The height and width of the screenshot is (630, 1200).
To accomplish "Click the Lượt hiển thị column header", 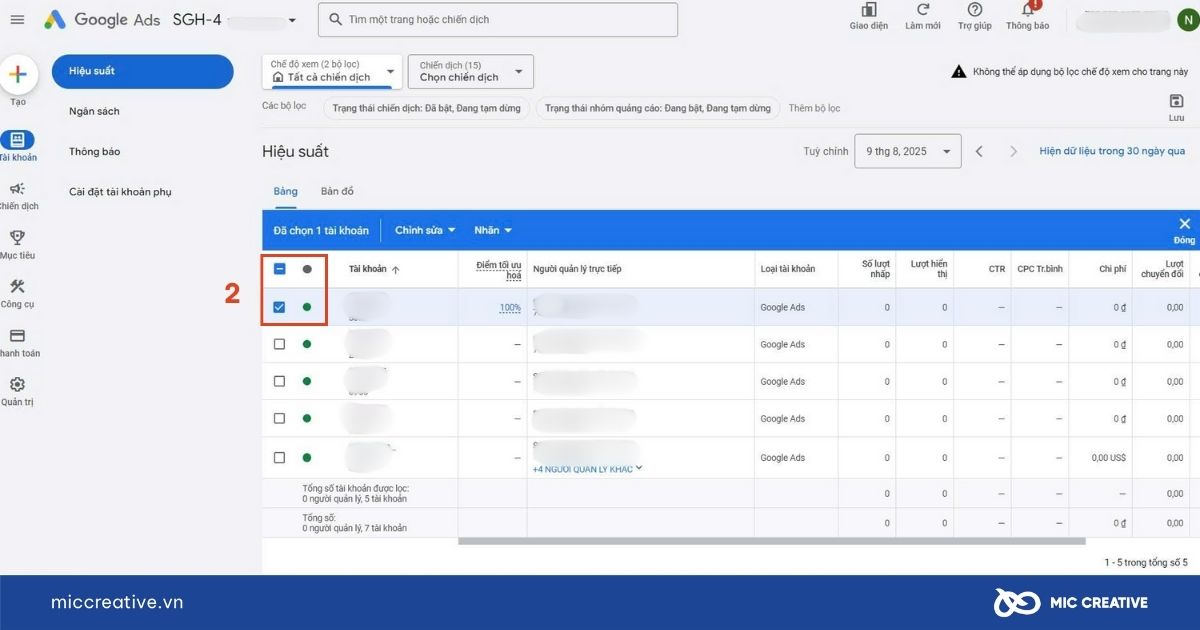I will tap(929, 269).
